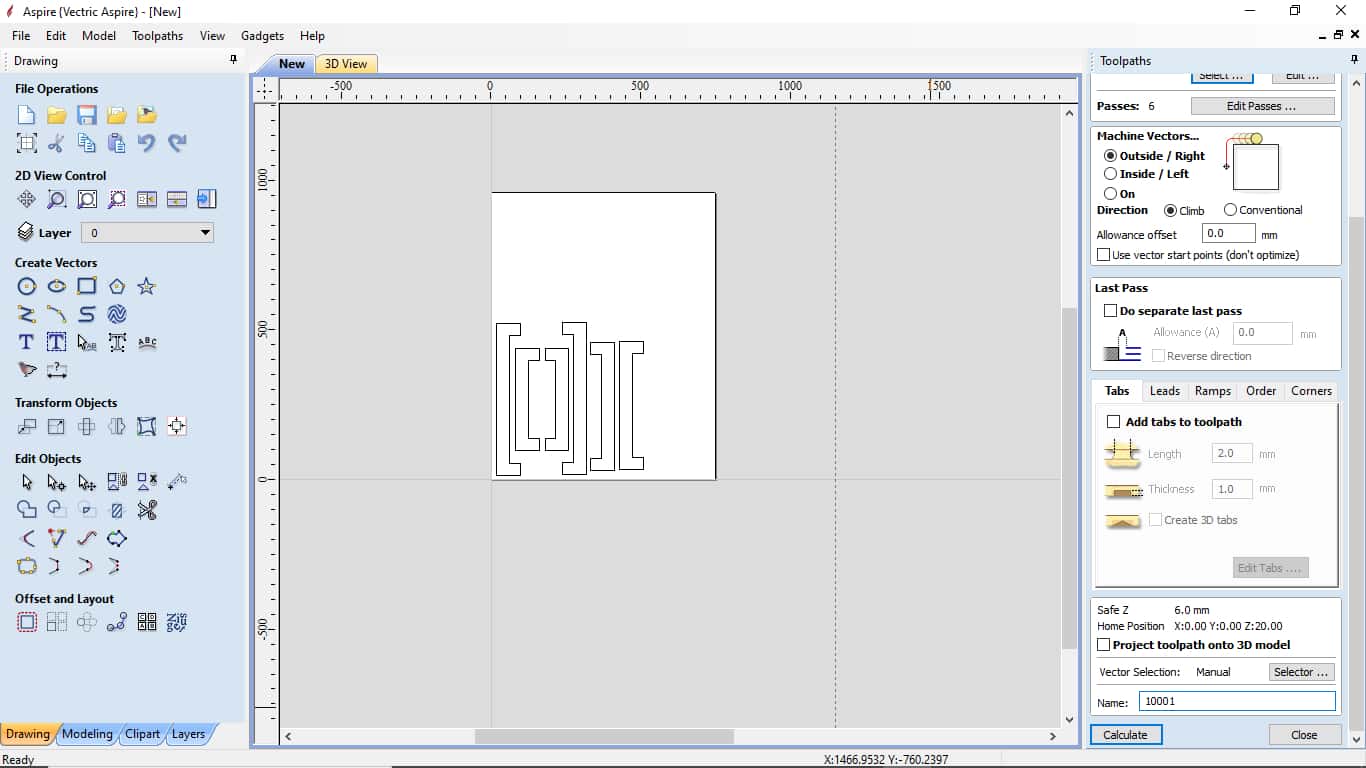Switch to the Modeling tab

coord(87,734)
